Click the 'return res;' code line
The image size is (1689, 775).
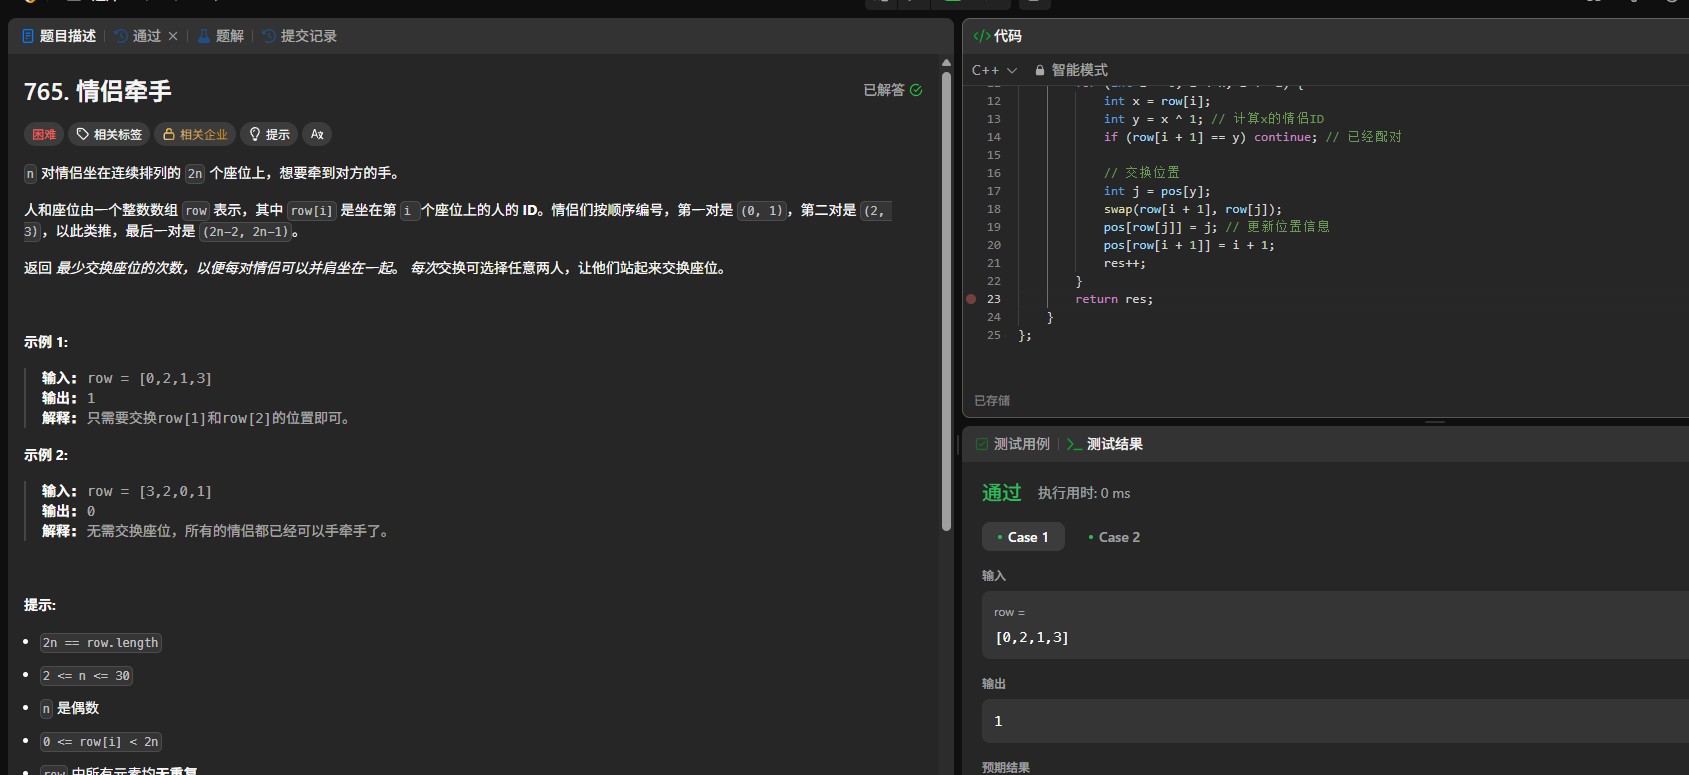pyautogui.click(x=1114, y=299)
